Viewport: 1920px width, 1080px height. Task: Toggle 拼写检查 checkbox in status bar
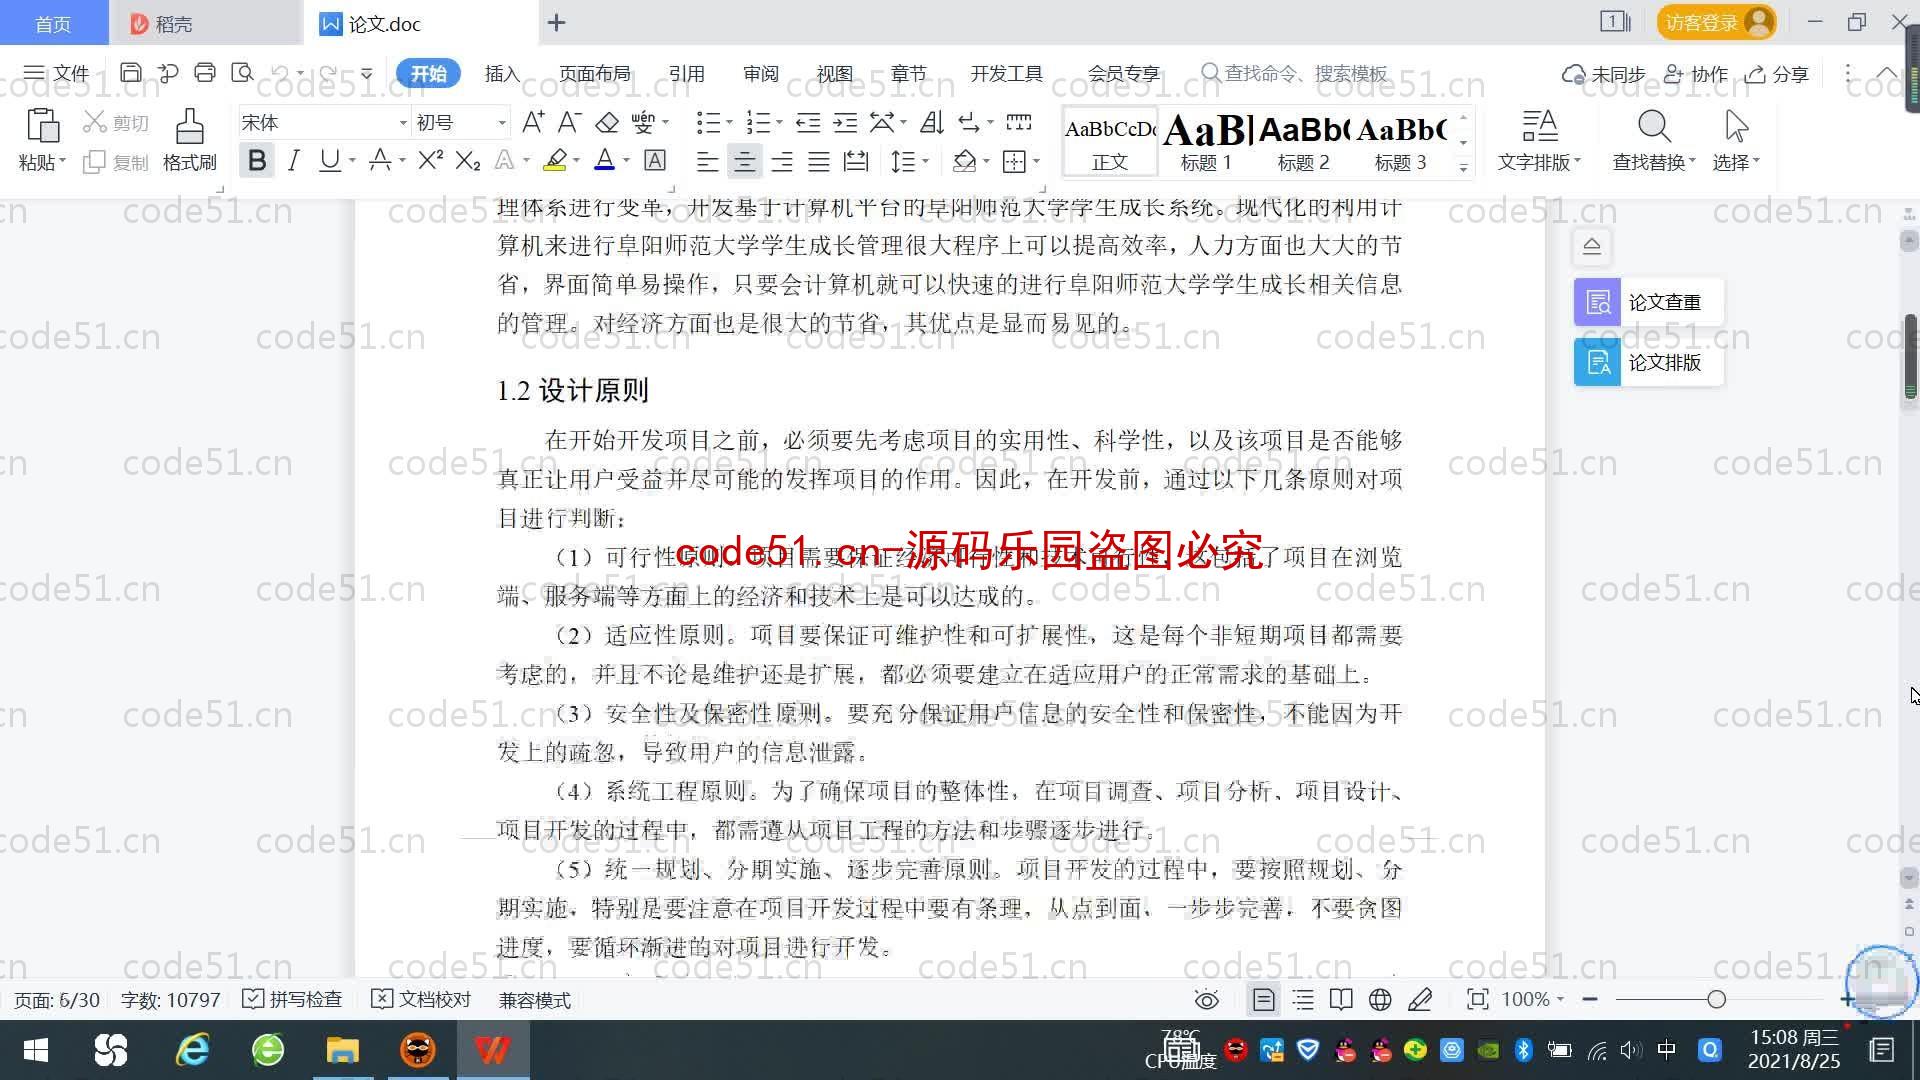(253, 1000)
